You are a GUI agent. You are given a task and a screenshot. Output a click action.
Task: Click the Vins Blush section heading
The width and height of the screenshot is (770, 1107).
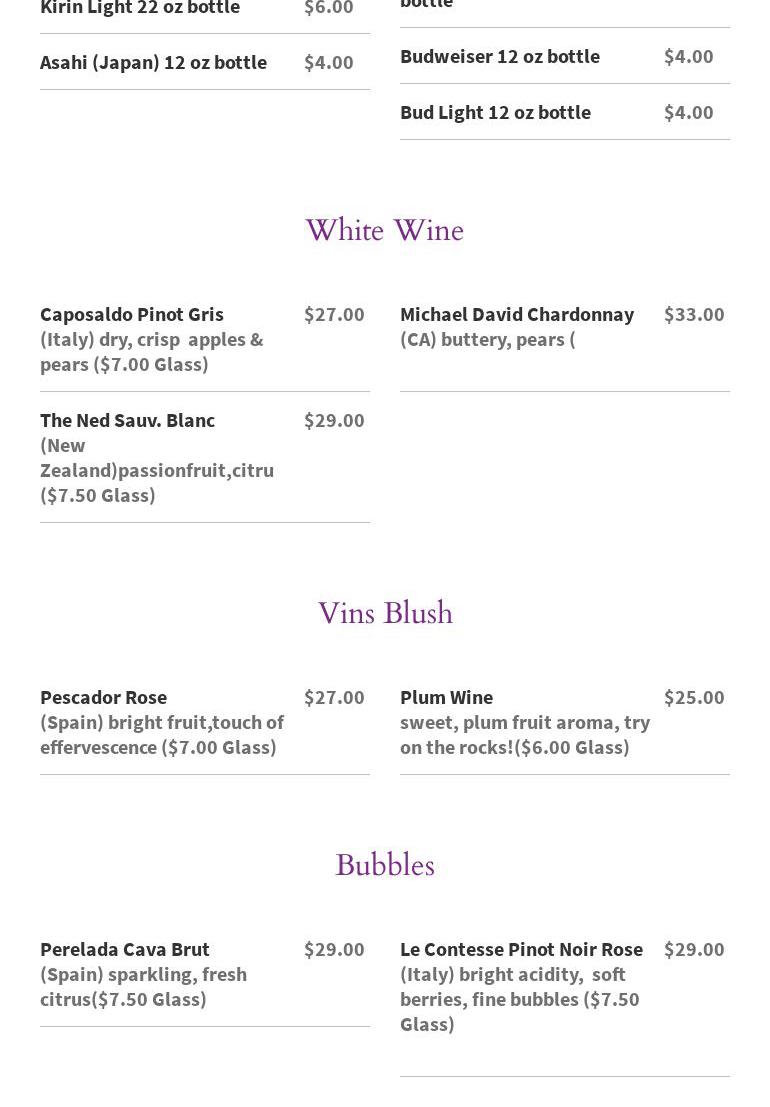point(385,613)
